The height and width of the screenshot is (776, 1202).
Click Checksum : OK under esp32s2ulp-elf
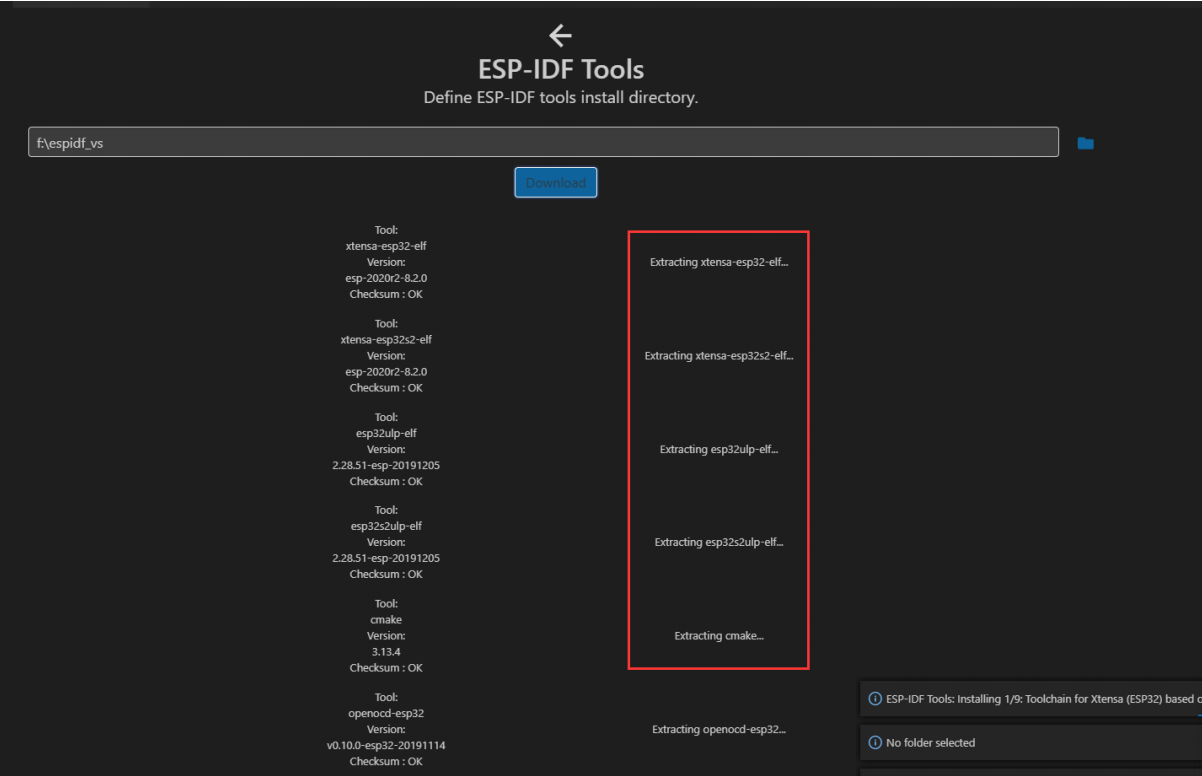[386, 574]
